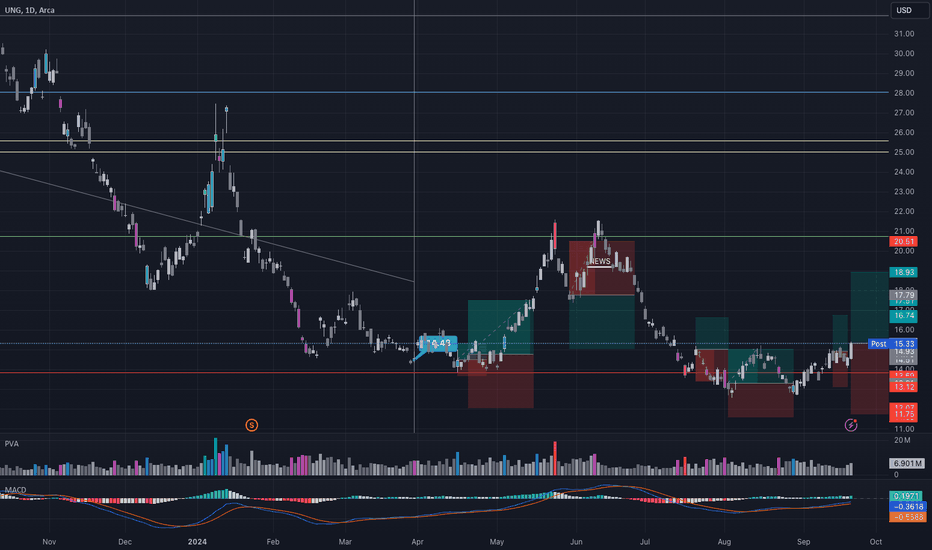This screenshot has width=932, height=550.
Task: Click the 25.00 price axis label
Action: [904, 152]
